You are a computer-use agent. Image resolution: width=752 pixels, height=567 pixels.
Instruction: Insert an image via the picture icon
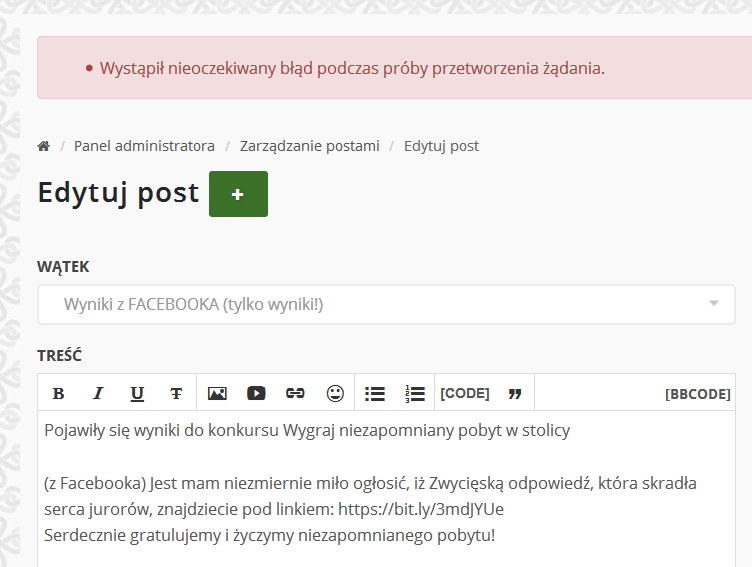click(x=217, y=393)
